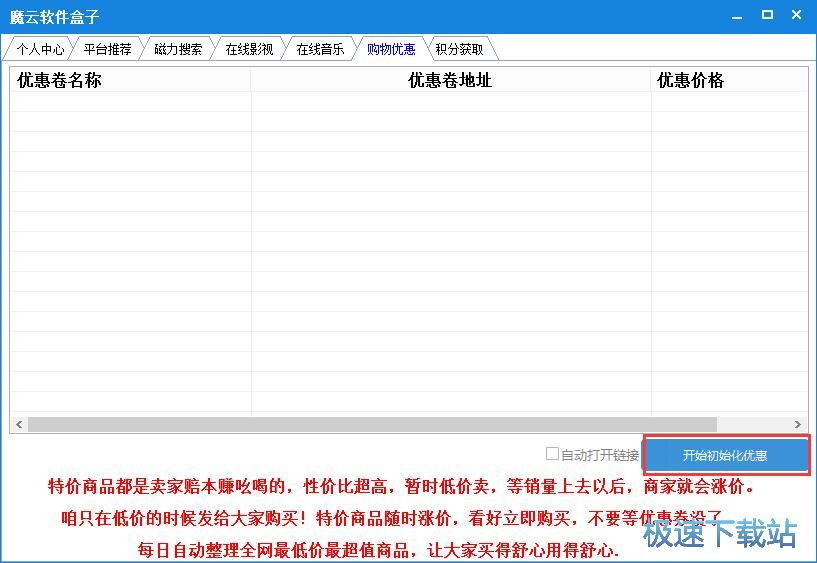The height and width of the screenshot is (563, 817).
Task: Click the 优惠价格 column header
Action: point(728,80)
